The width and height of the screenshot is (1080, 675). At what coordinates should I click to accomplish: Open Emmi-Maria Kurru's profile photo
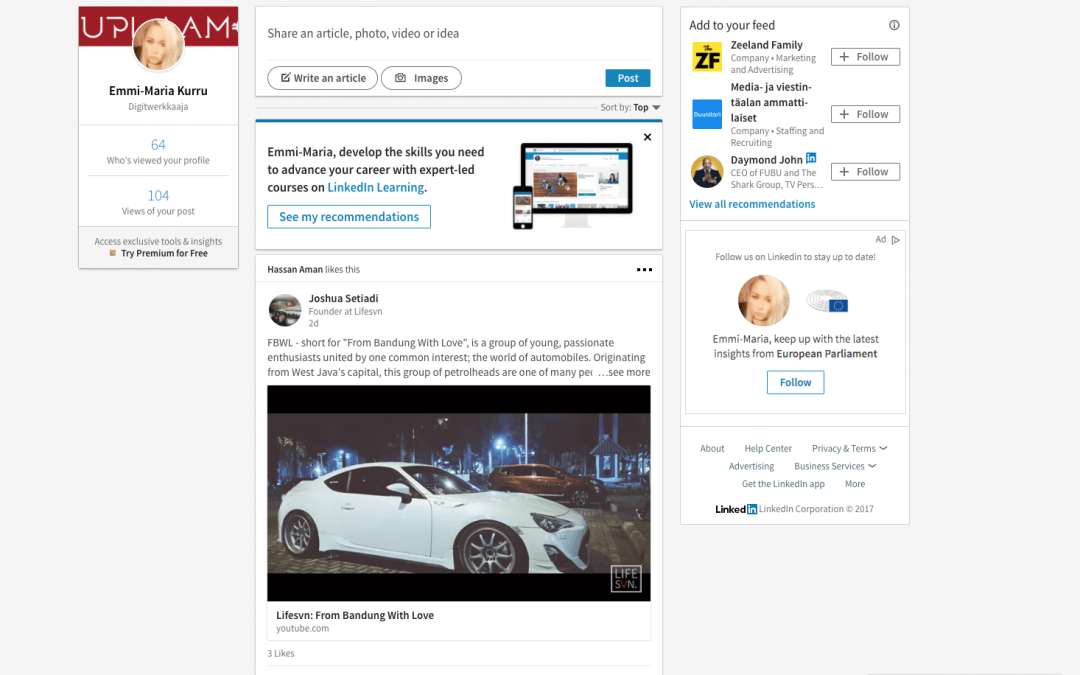[158, 44]
